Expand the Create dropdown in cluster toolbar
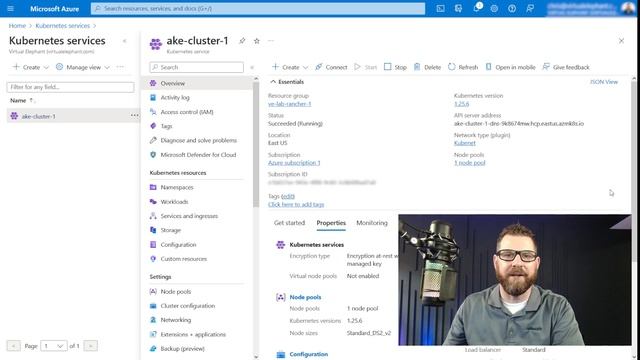Screen dimensions: 640x360 [290, 67]
